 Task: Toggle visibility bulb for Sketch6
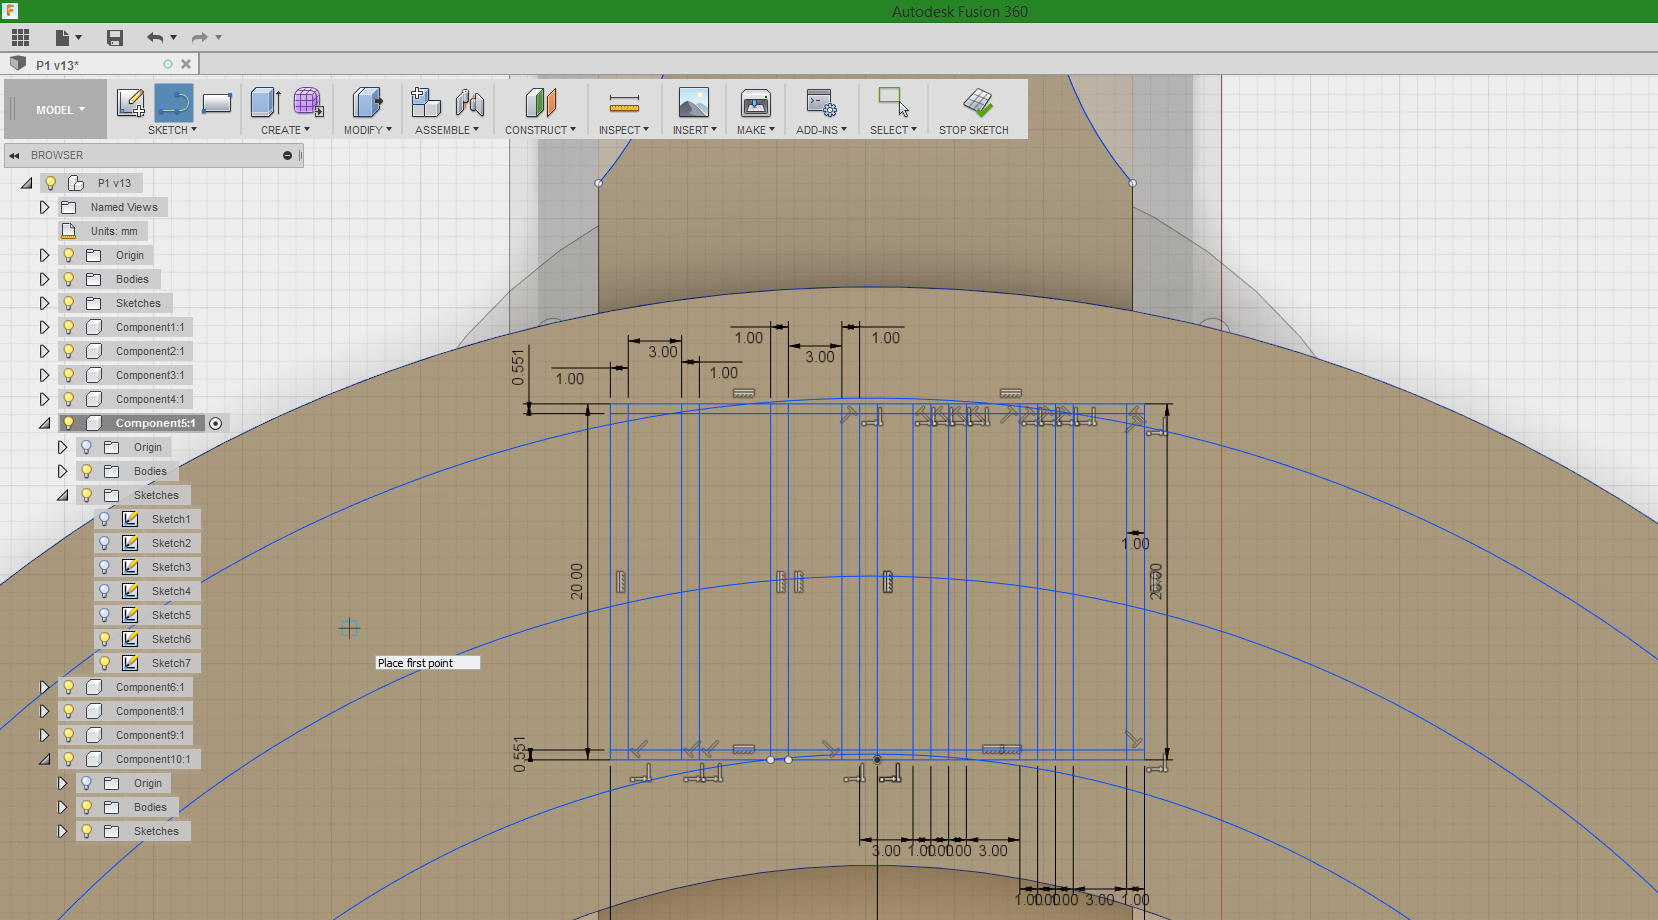(x=104, y=639)
